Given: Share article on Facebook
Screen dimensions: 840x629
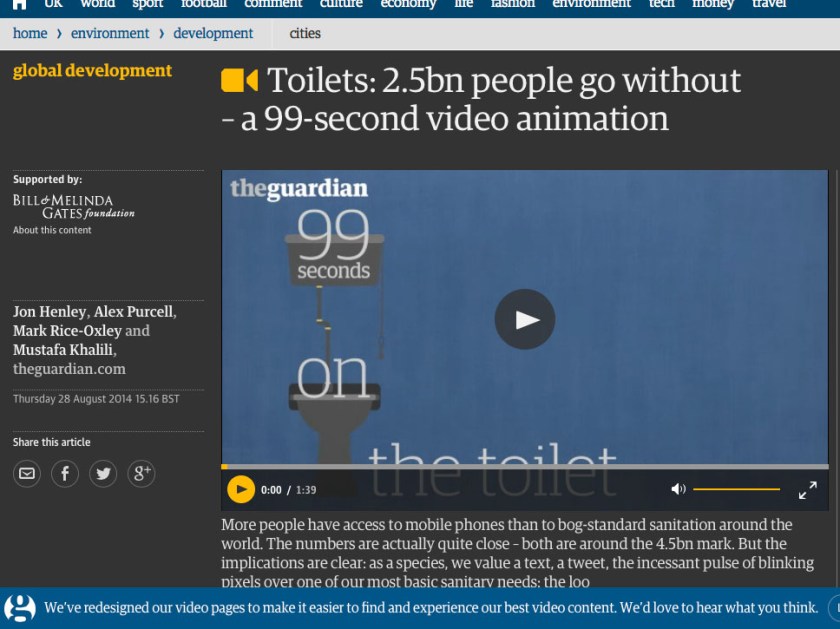Looking at the screenshot, I should 65,474.
